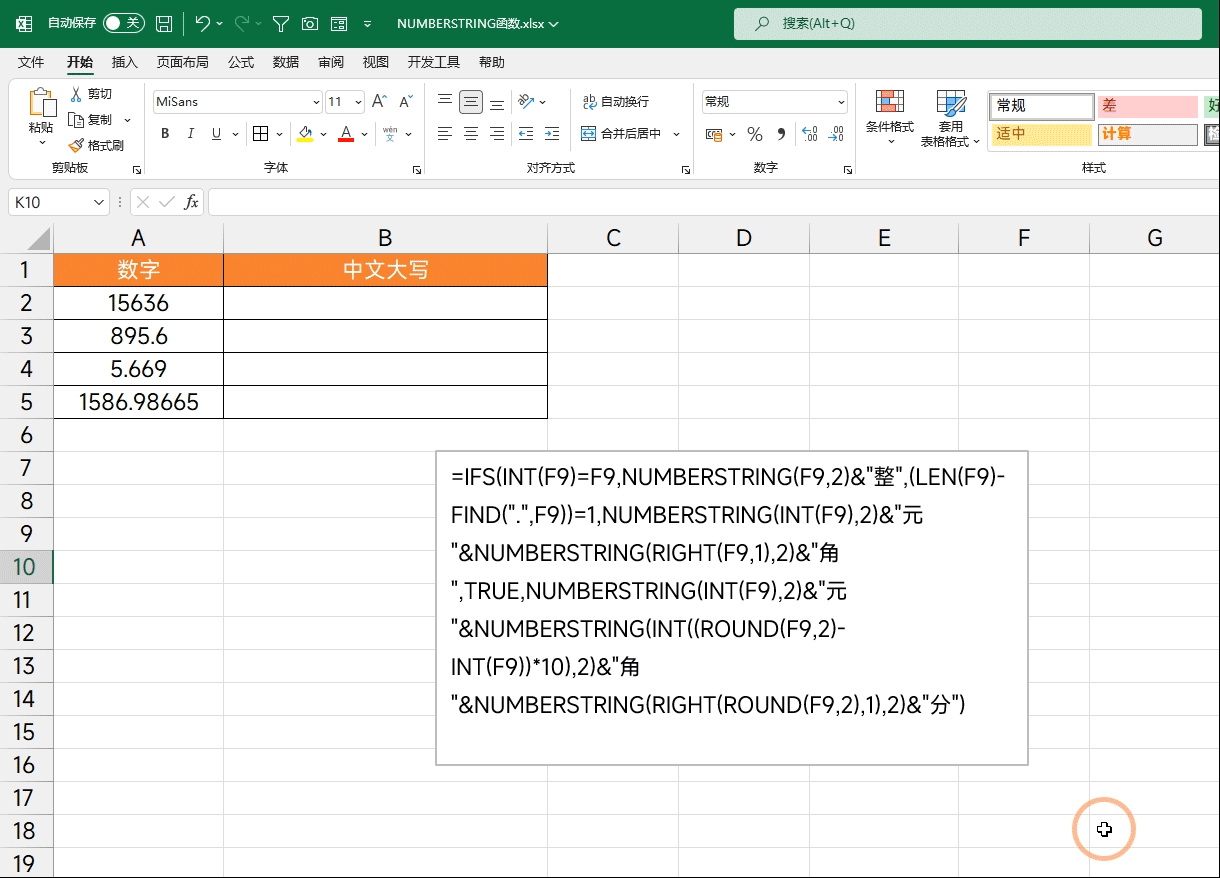
Task: Click Merge and Center (合并后居中) button
Action: [x=622, y=134]
